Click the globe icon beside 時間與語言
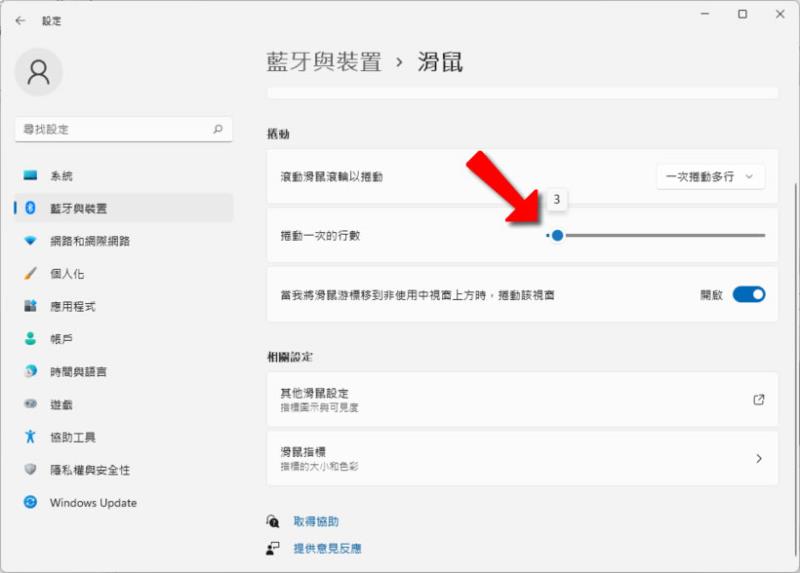Image resolution: width=800 pixels, height=573 pixels. [30, 371]
